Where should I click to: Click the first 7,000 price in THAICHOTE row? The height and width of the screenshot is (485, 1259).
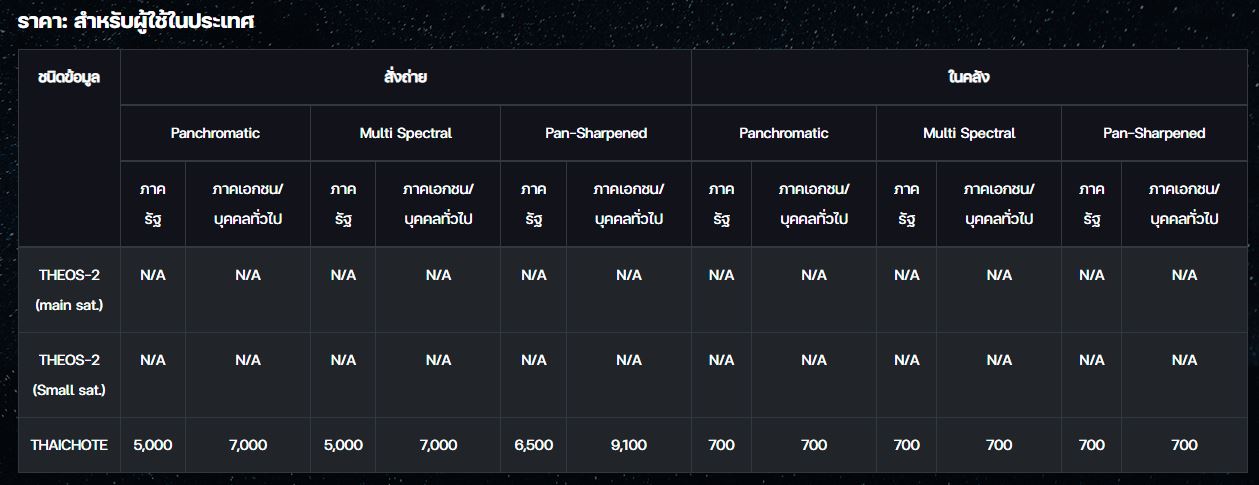pos(248,445)
